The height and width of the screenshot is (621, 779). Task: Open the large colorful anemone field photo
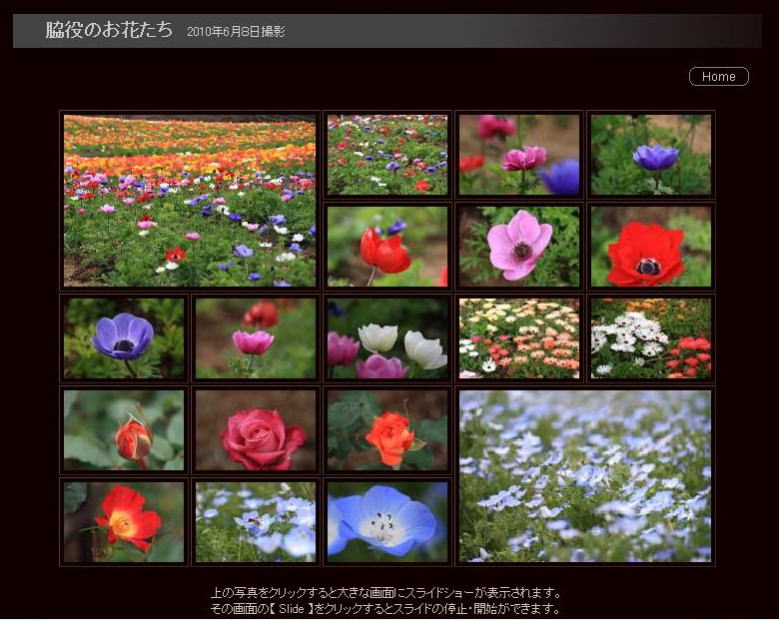pyautogui.click(x=190, y=201)
